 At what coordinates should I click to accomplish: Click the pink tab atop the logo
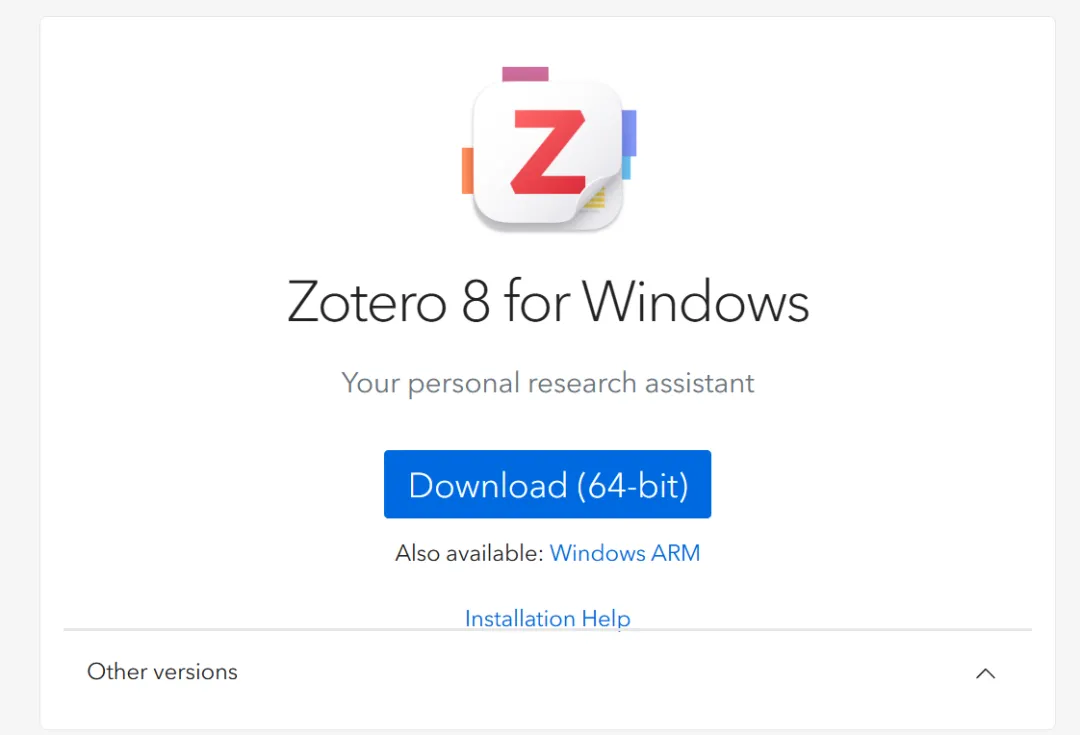coord(525,73)
